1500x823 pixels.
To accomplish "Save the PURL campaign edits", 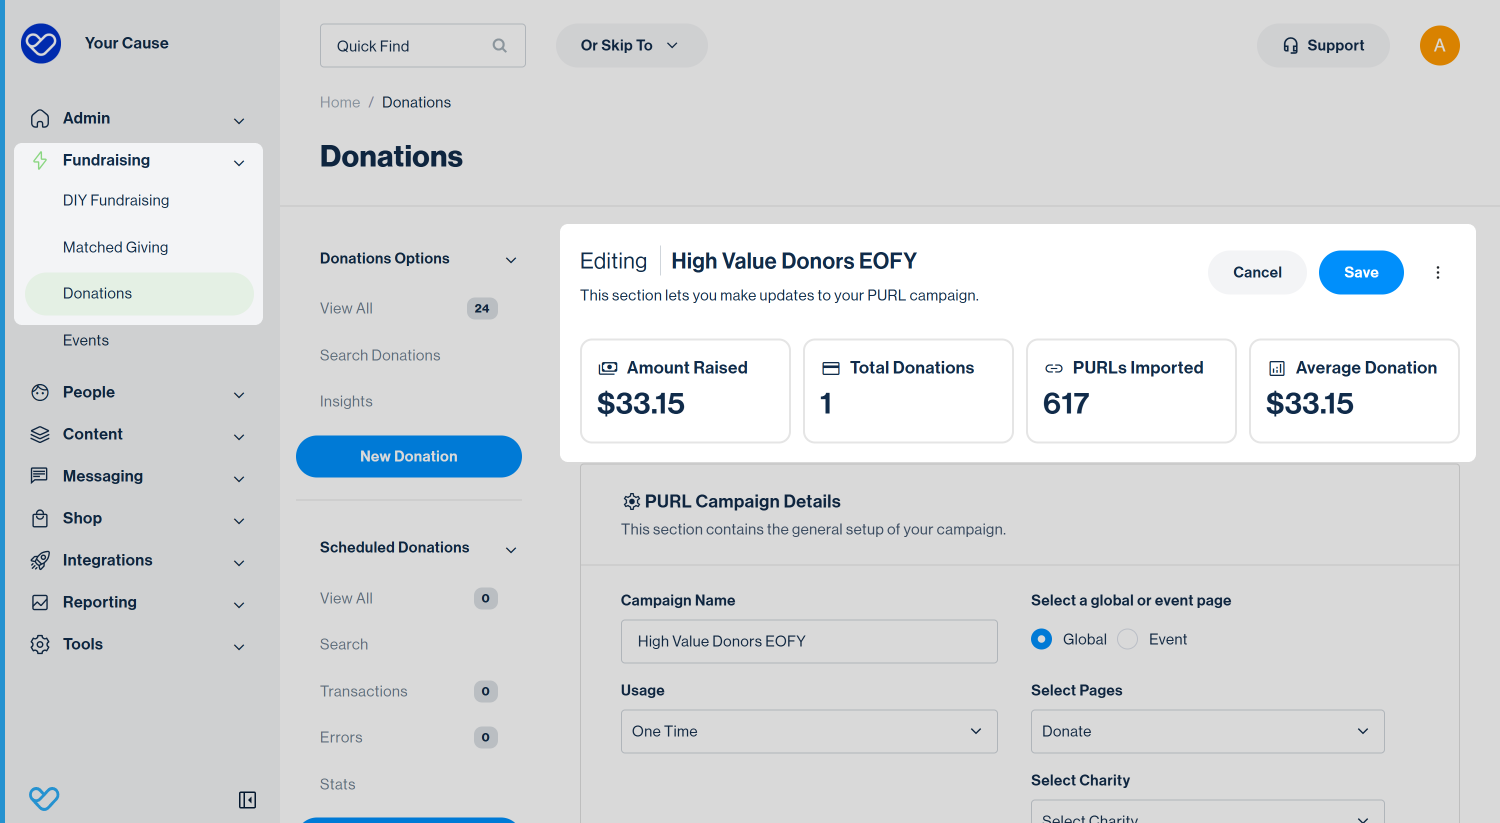I will (1361, 272).
